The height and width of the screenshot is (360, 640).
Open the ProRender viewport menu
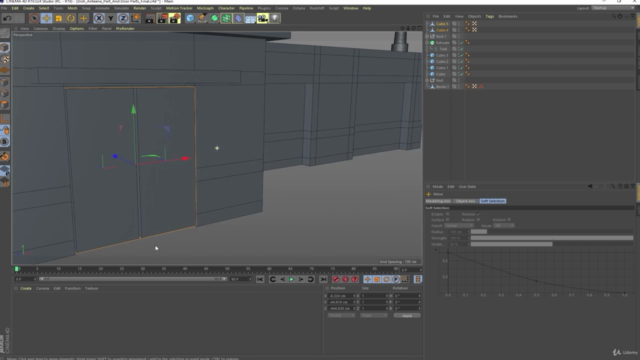point(125,29)
